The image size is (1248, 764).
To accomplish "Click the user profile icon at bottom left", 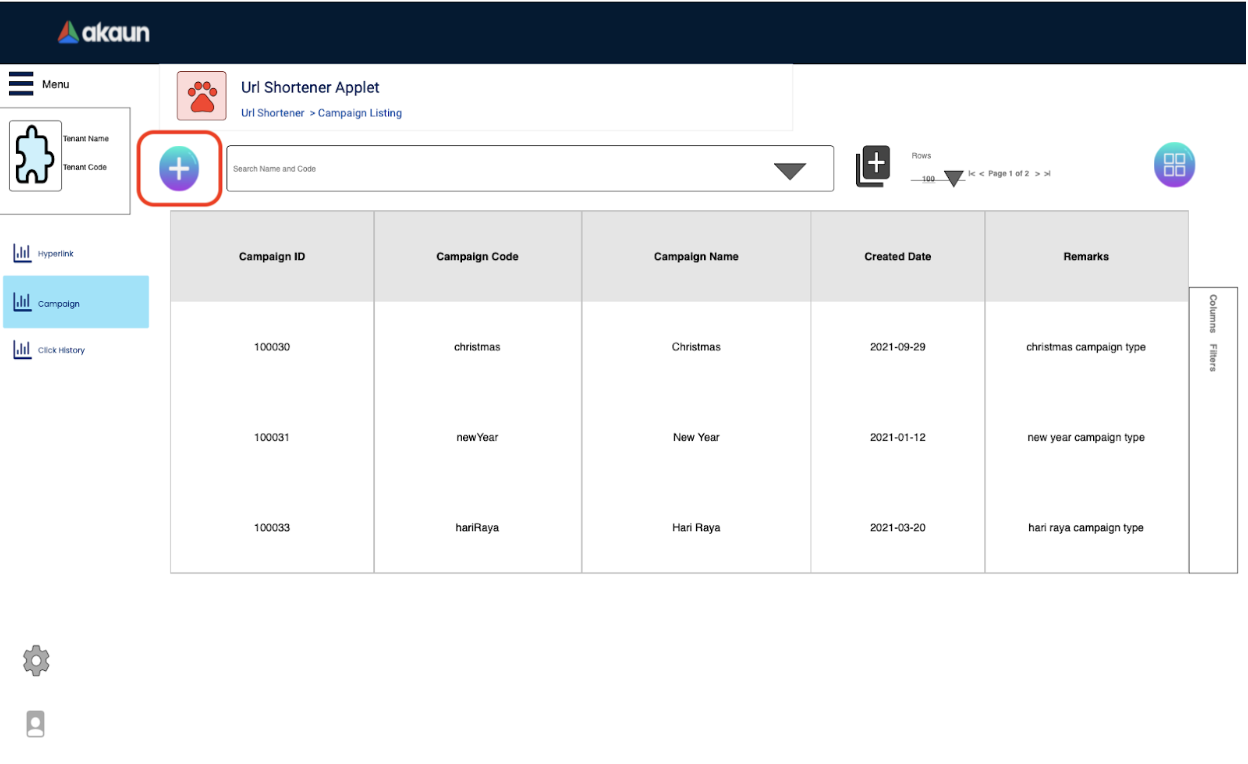I will (x=36, y=724).
